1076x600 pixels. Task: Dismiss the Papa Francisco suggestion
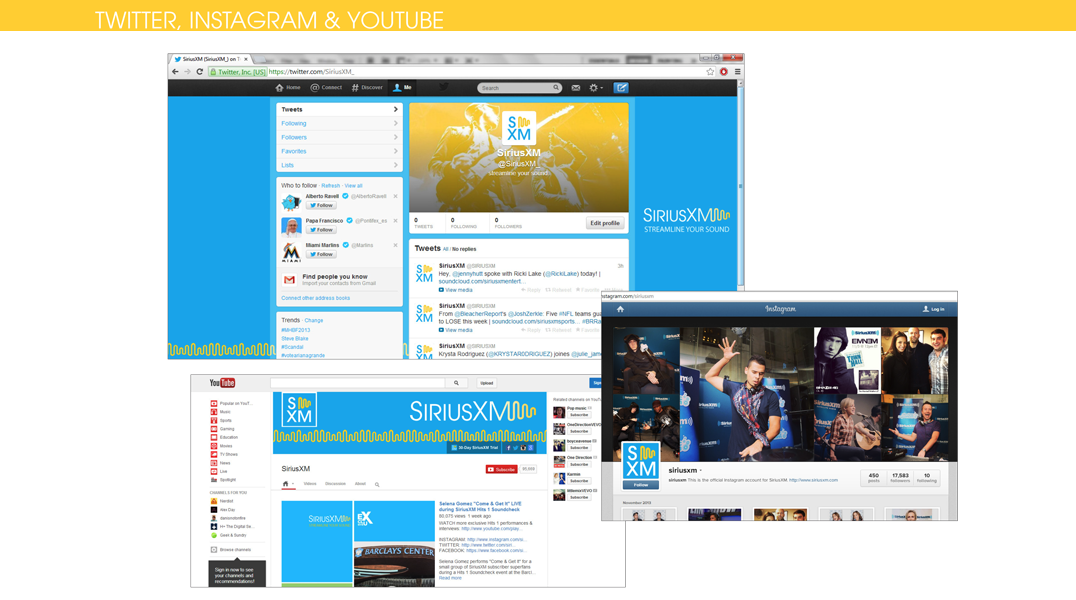coord(395,220)
